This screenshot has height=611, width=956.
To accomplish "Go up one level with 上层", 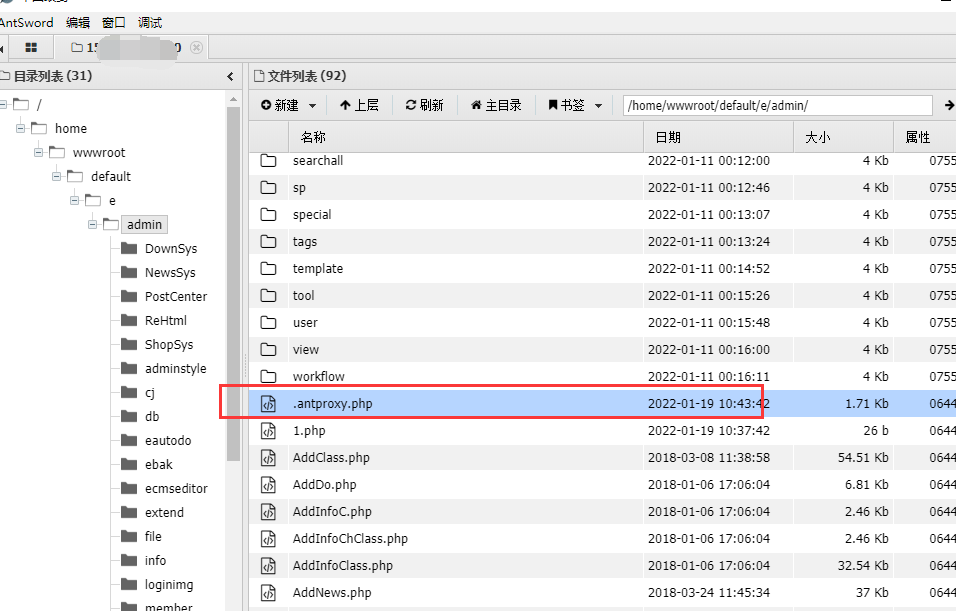I will (359, 105).
